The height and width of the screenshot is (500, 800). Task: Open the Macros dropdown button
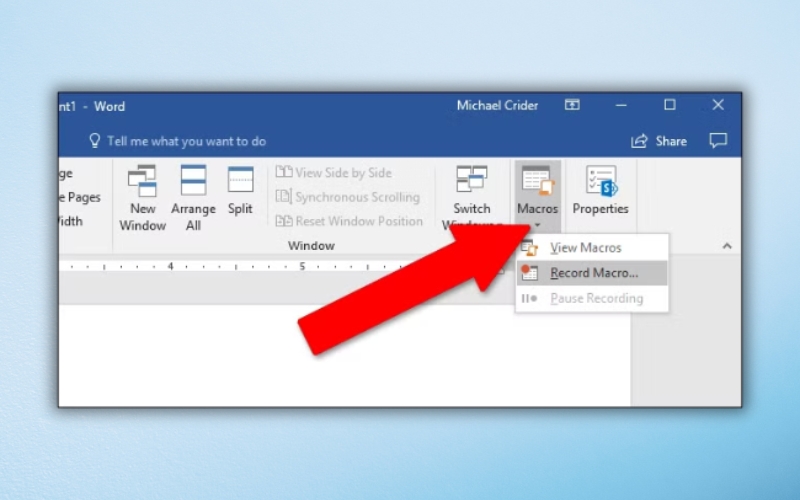click(538, 197)
